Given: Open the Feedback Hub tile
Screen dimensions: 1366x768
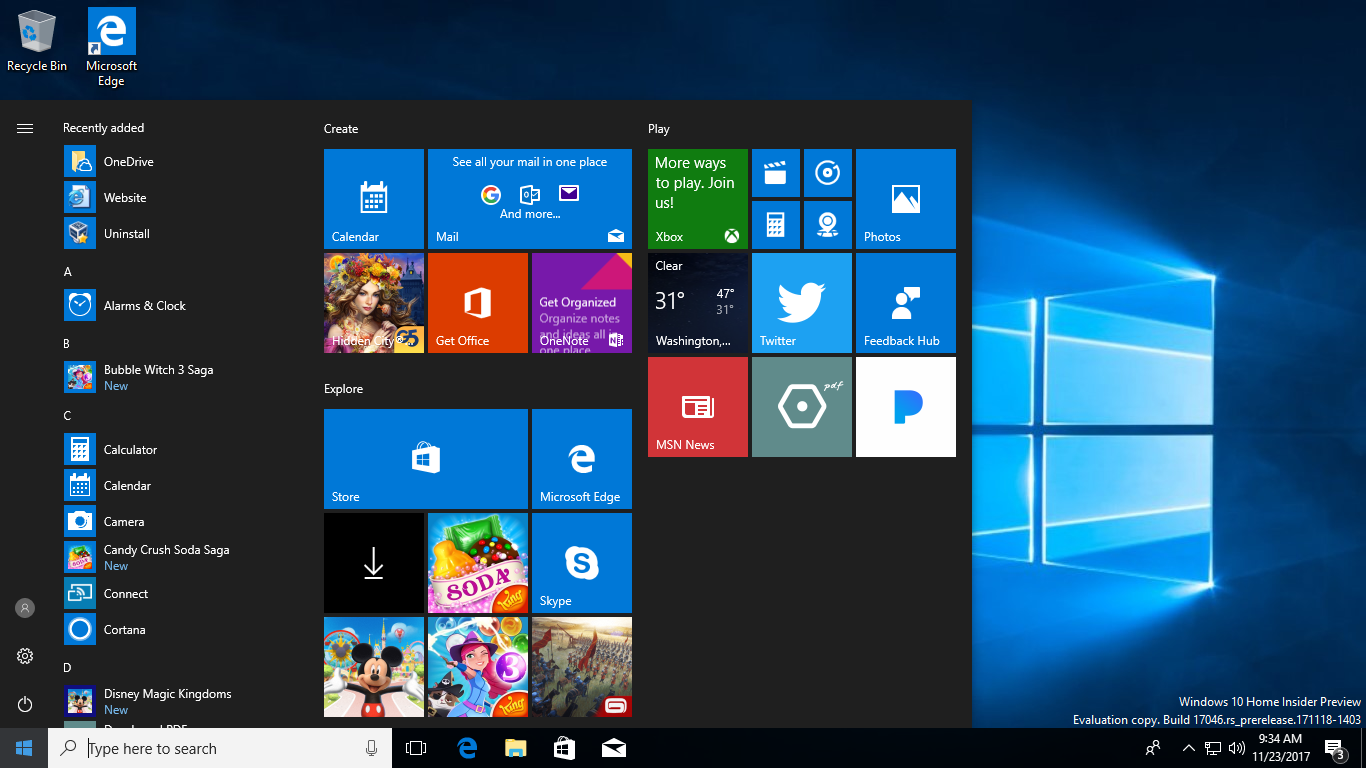Looking at the screenshot, I should [x=906, y=303].
